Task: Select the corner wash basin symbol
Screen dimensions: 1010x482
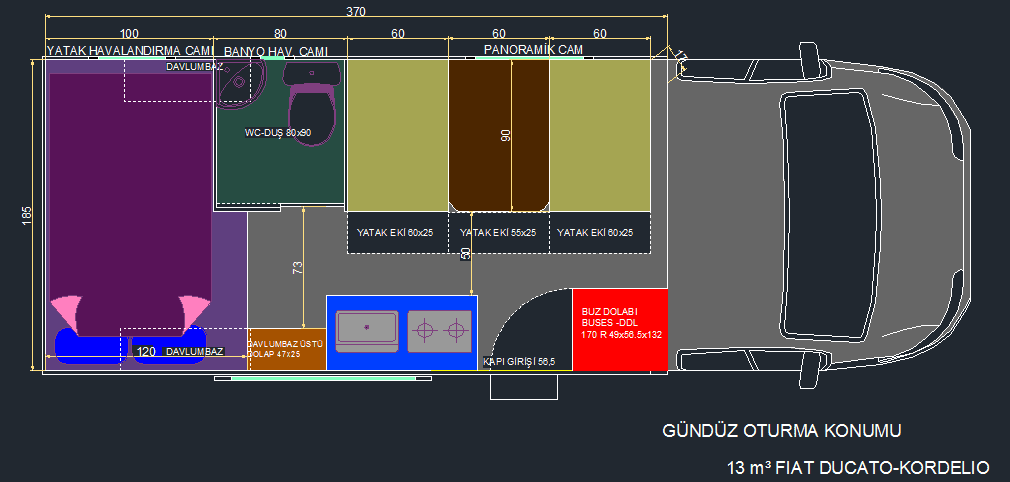Action: (x=239, y=80)
